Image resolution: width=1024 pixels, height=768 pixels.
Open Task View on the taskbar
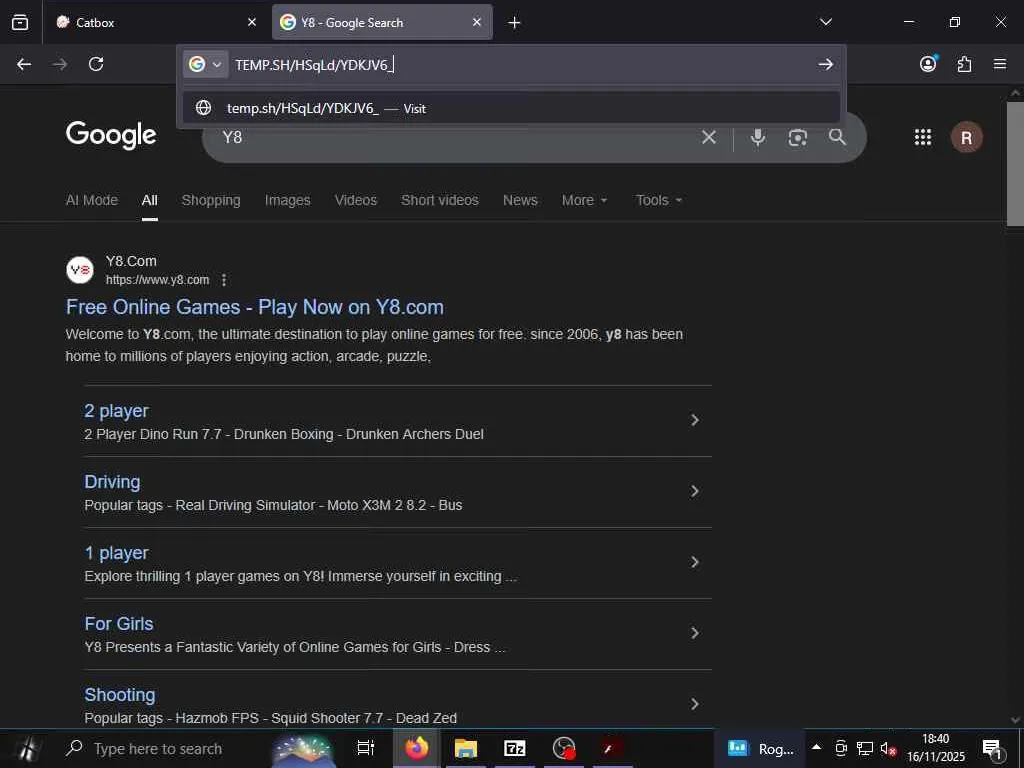pyautogui.click(x=366, y=748)
